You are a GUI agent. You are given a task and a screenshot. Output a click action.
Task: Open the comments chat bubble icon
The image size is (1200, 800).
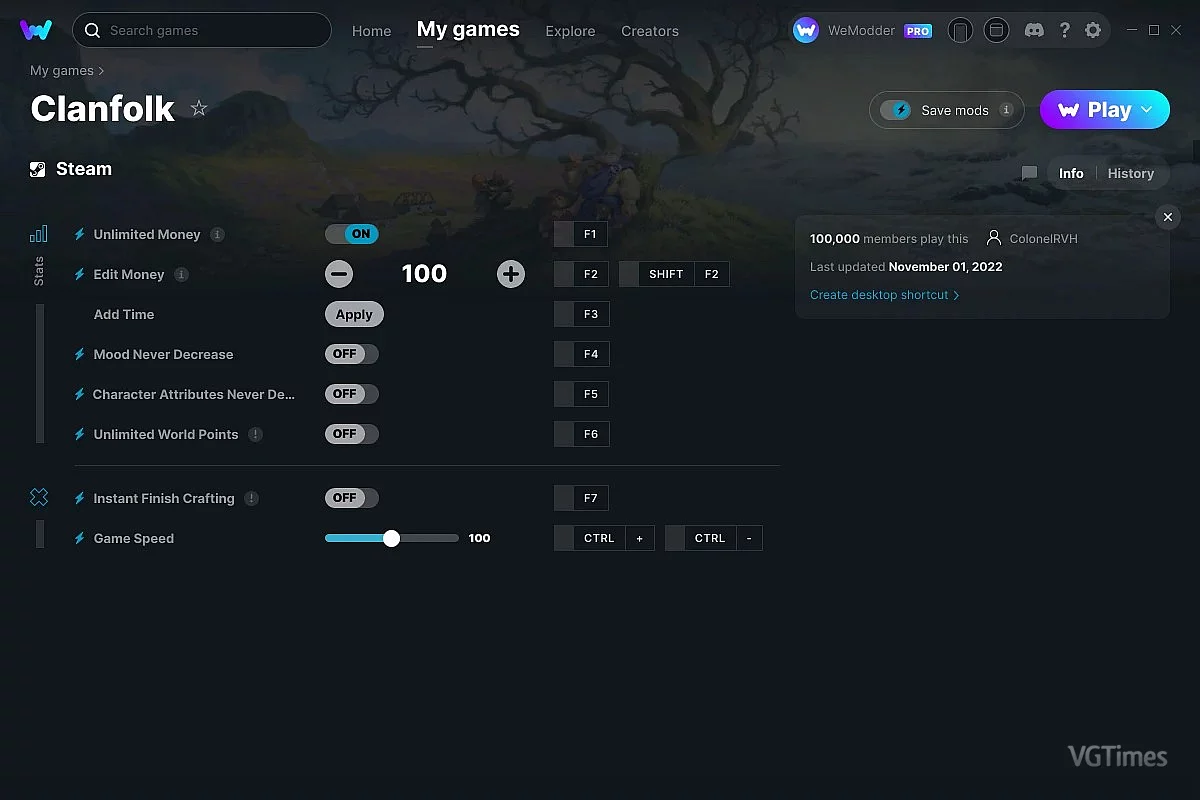[1029, 173]
